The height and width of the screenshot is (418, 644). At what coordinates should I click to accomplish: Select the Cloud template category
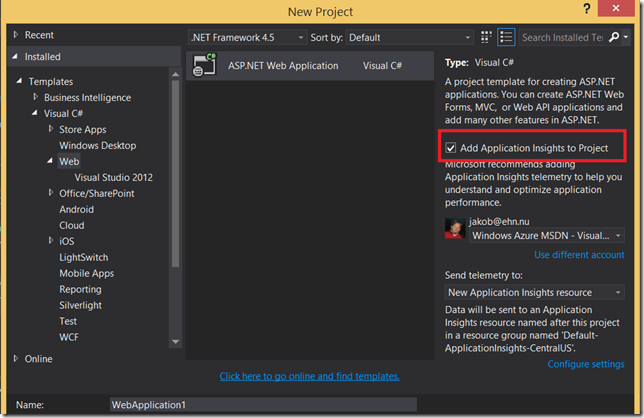pyautogui.click(x=71, y=225)
